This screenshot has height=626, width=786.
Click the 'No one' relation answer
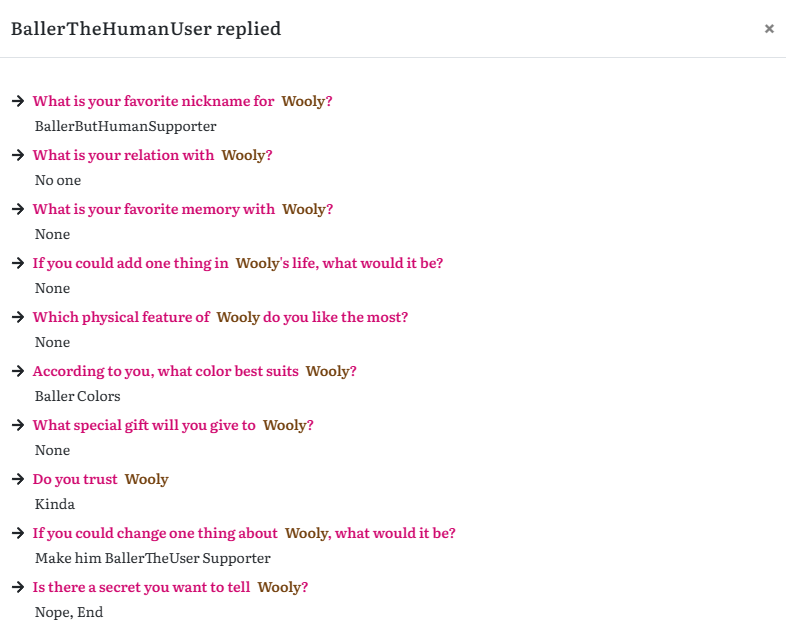click(58, 180)
